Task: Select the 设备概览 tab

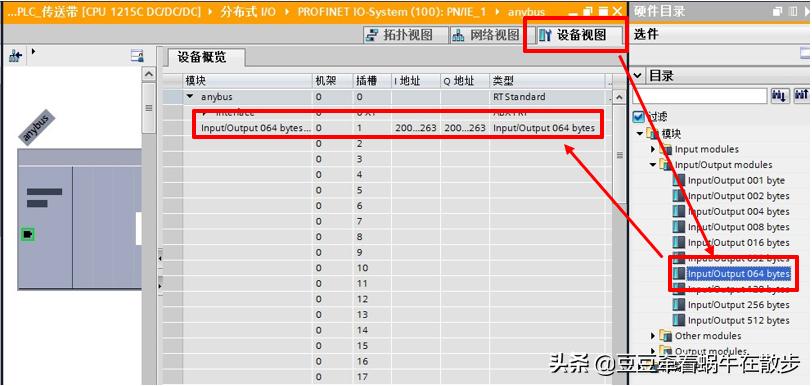Action: click(x=206, y=57)
